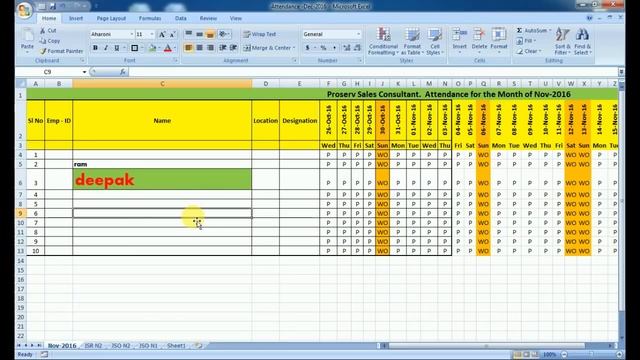Screen dimensions: 640x360
Task: Click the Increase Decimal icon
Action: pos(347,48)
